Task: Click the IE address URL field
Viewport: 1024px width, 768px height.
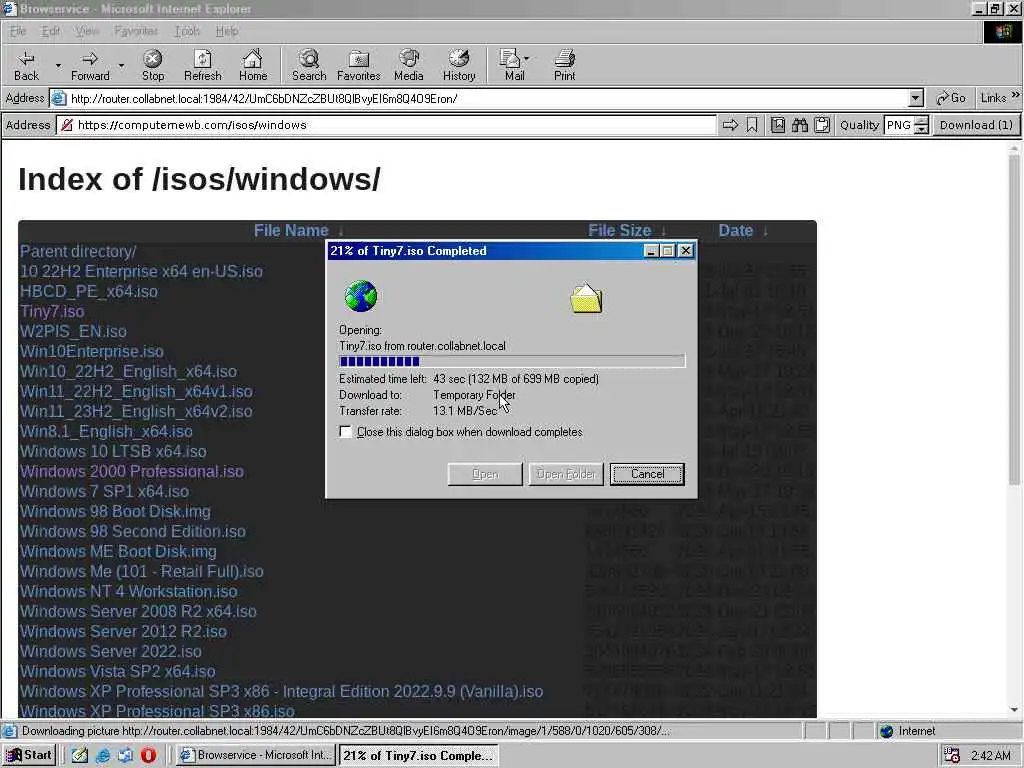Action: click(488, 99)
